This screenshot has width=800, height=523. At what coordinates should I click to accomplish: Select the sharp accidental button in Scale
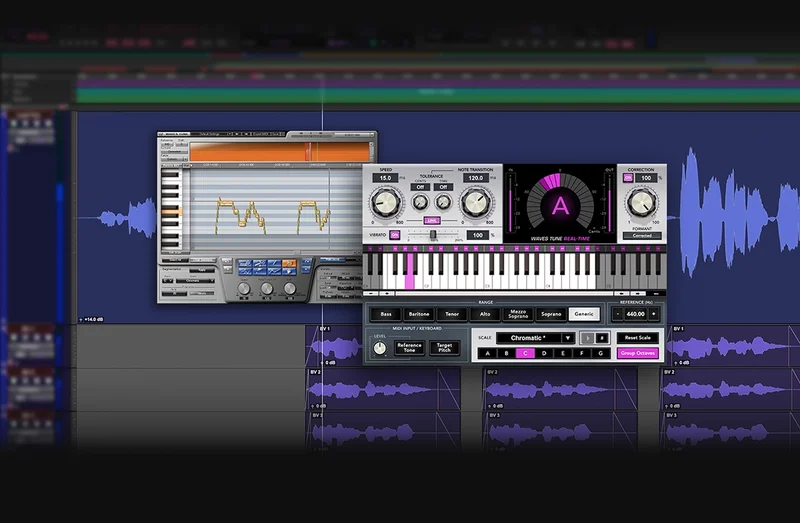coord(602,338)
